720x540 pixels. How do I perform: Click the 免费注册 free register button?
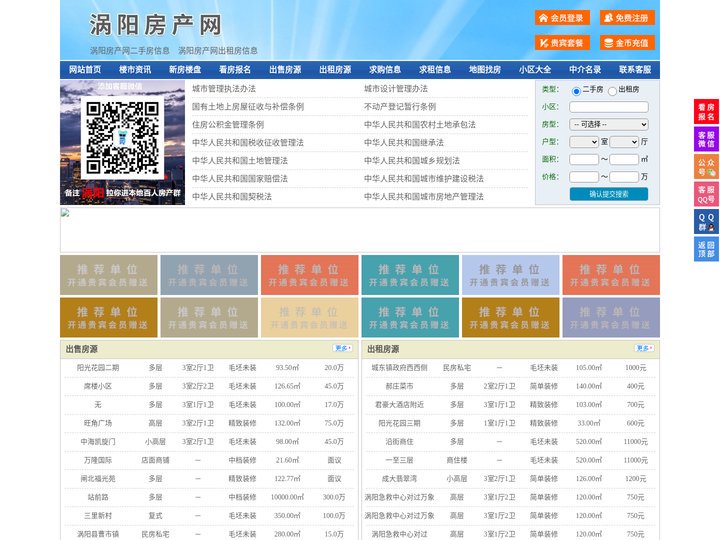[627, 18]
